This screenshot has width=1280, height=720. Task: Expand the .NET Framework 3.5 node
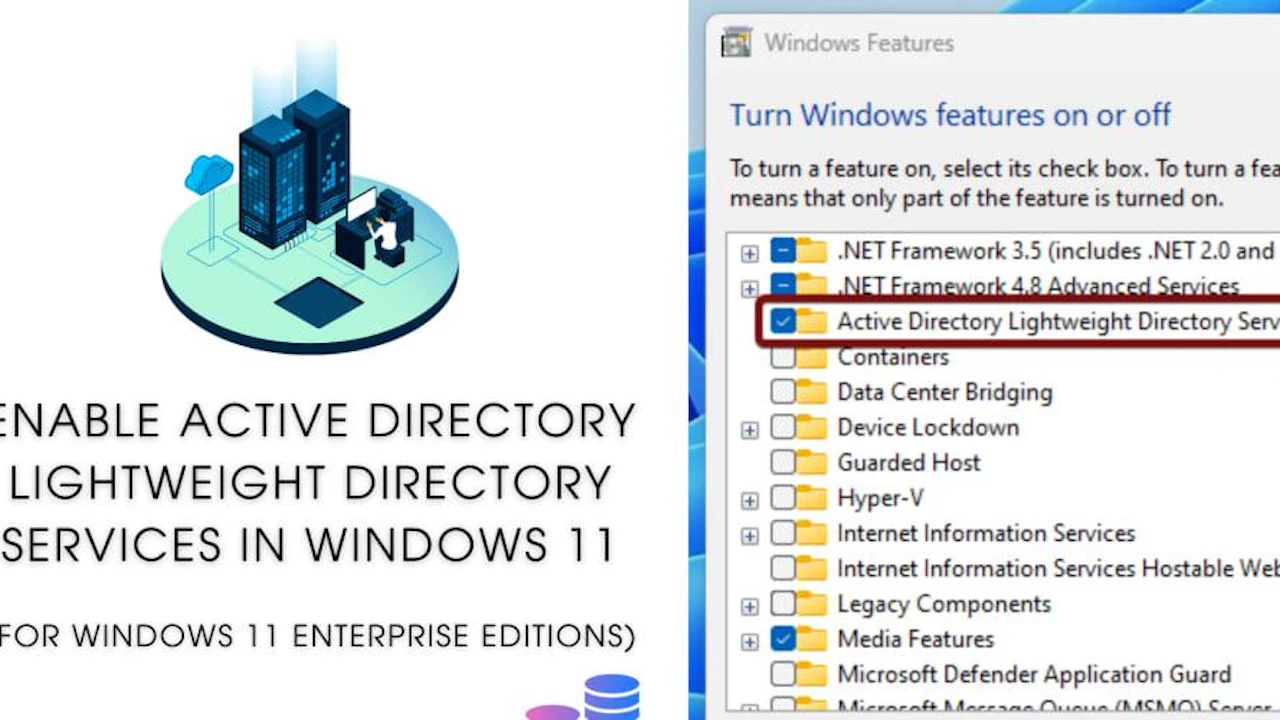pos(749,253)
